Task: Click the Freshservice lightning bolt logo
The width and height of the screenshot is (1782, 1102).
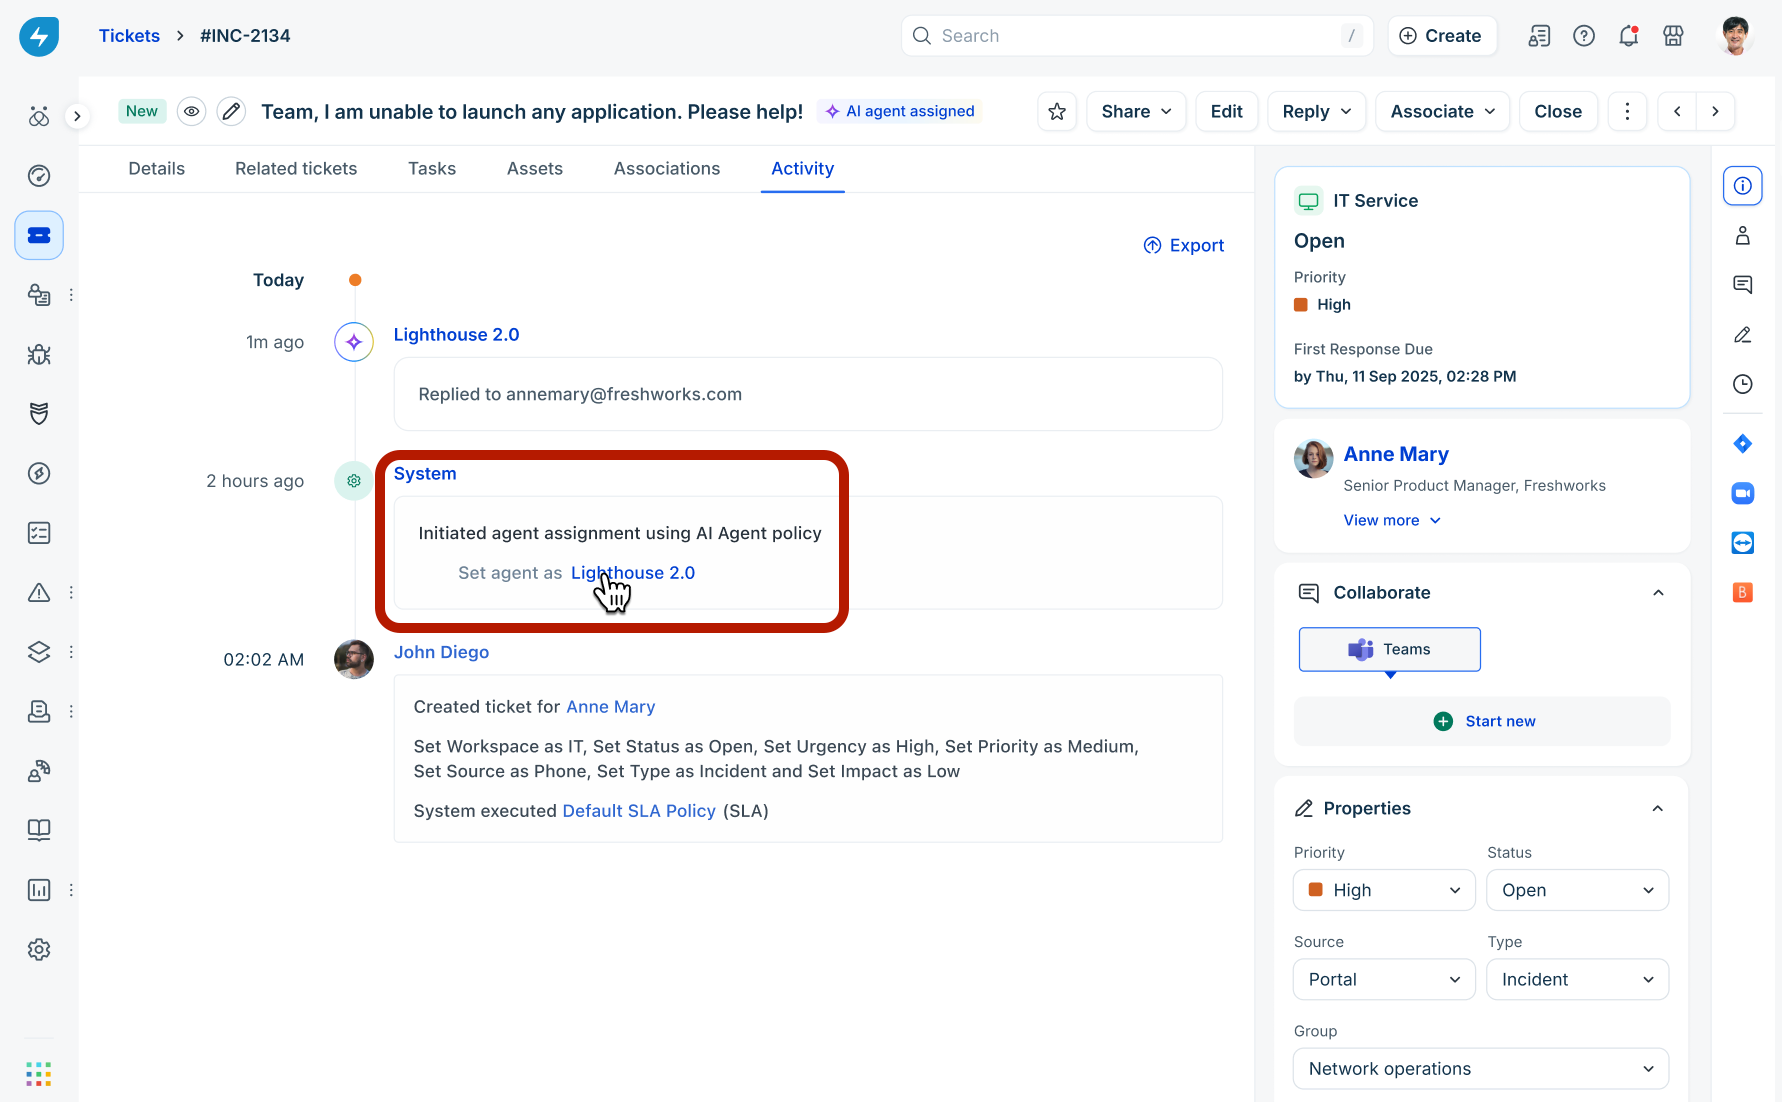Action: (x=39, y=36)
